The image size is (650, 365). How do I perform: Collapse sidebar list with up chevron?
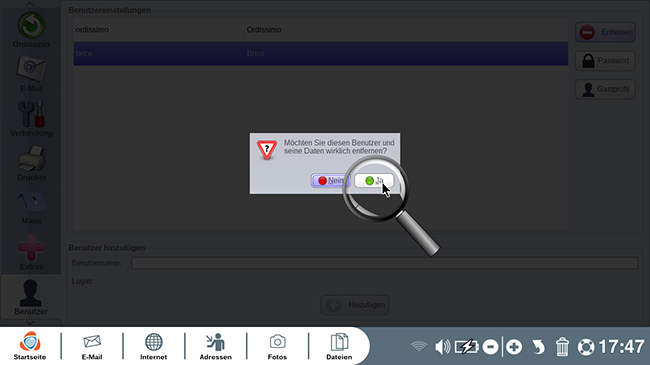point(30,4)
